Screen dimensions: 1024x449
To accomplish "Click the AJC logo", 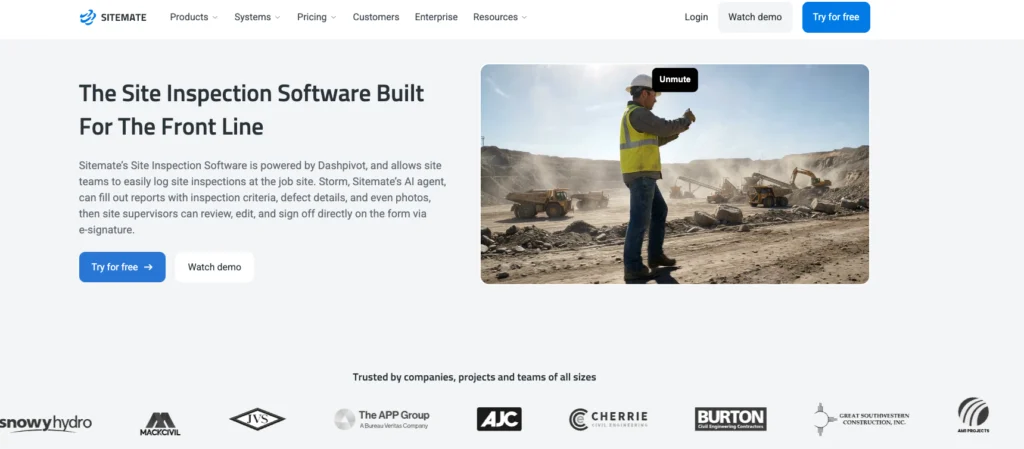I will pyautogui.click(x=499, y=419).
